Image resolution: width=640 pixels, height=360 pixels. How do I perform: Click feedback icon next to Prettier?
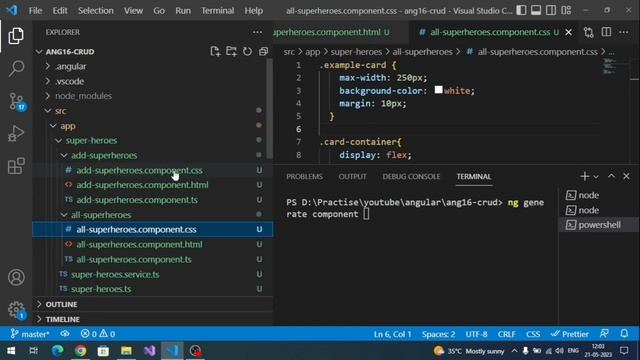[604, 334]
